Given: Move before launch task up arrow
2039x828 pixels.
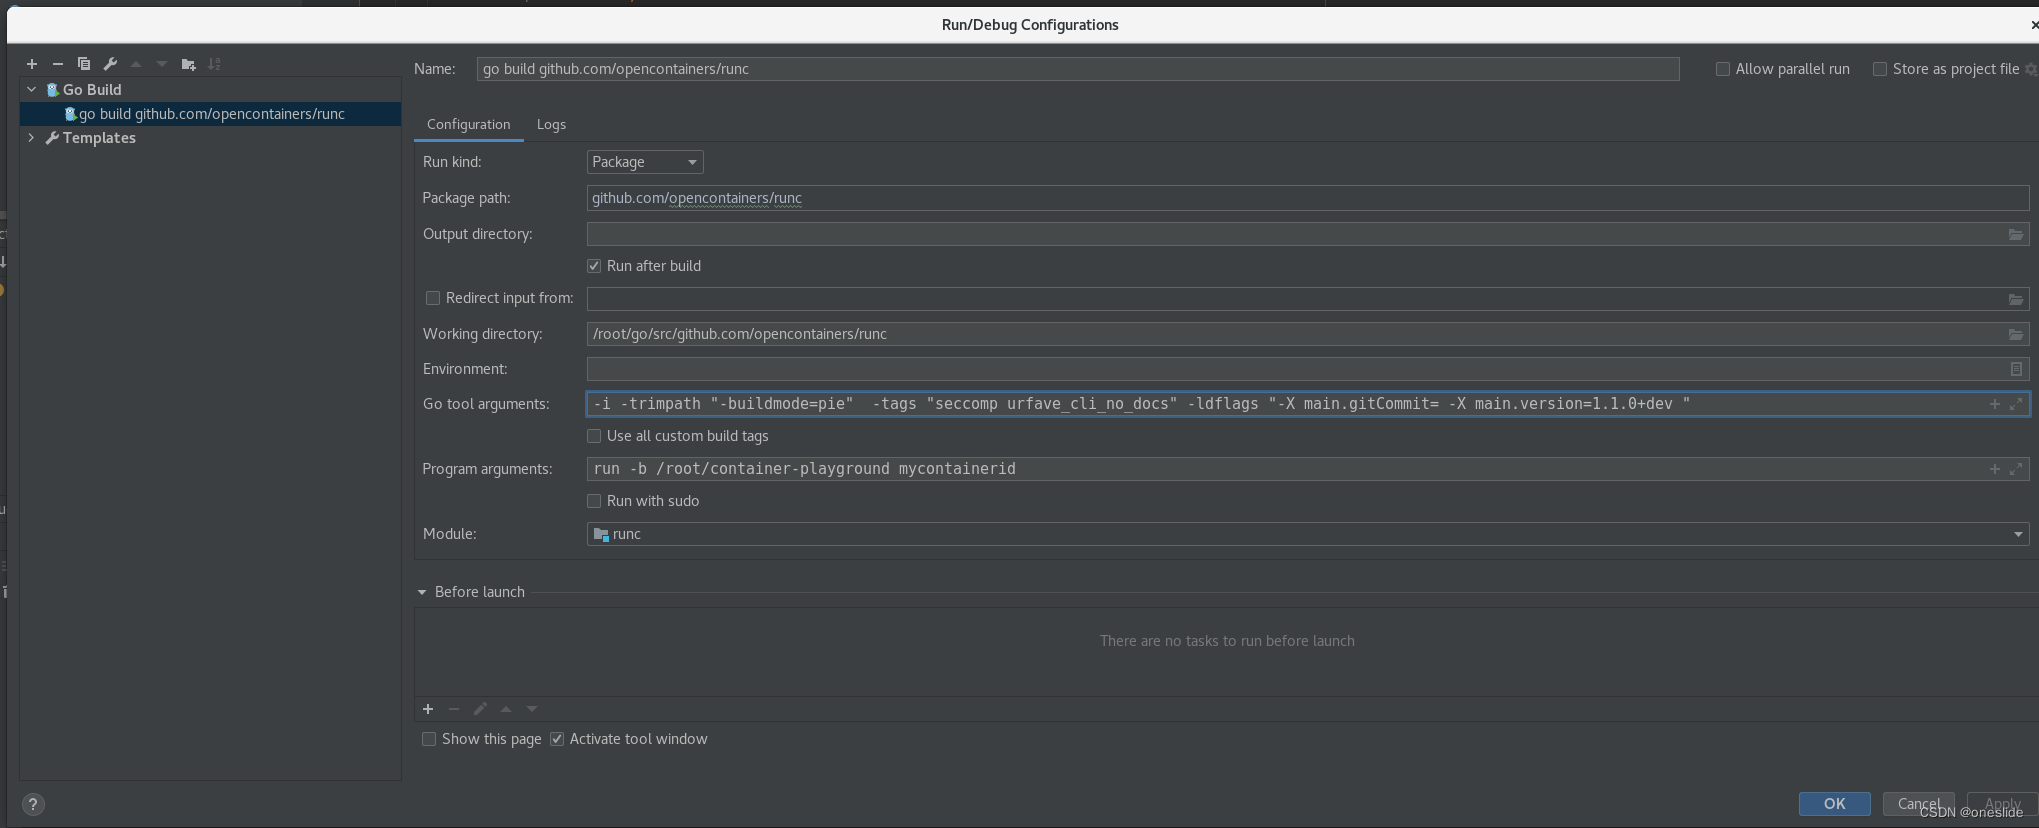Looking at the screenshot, I should point(506,709).
